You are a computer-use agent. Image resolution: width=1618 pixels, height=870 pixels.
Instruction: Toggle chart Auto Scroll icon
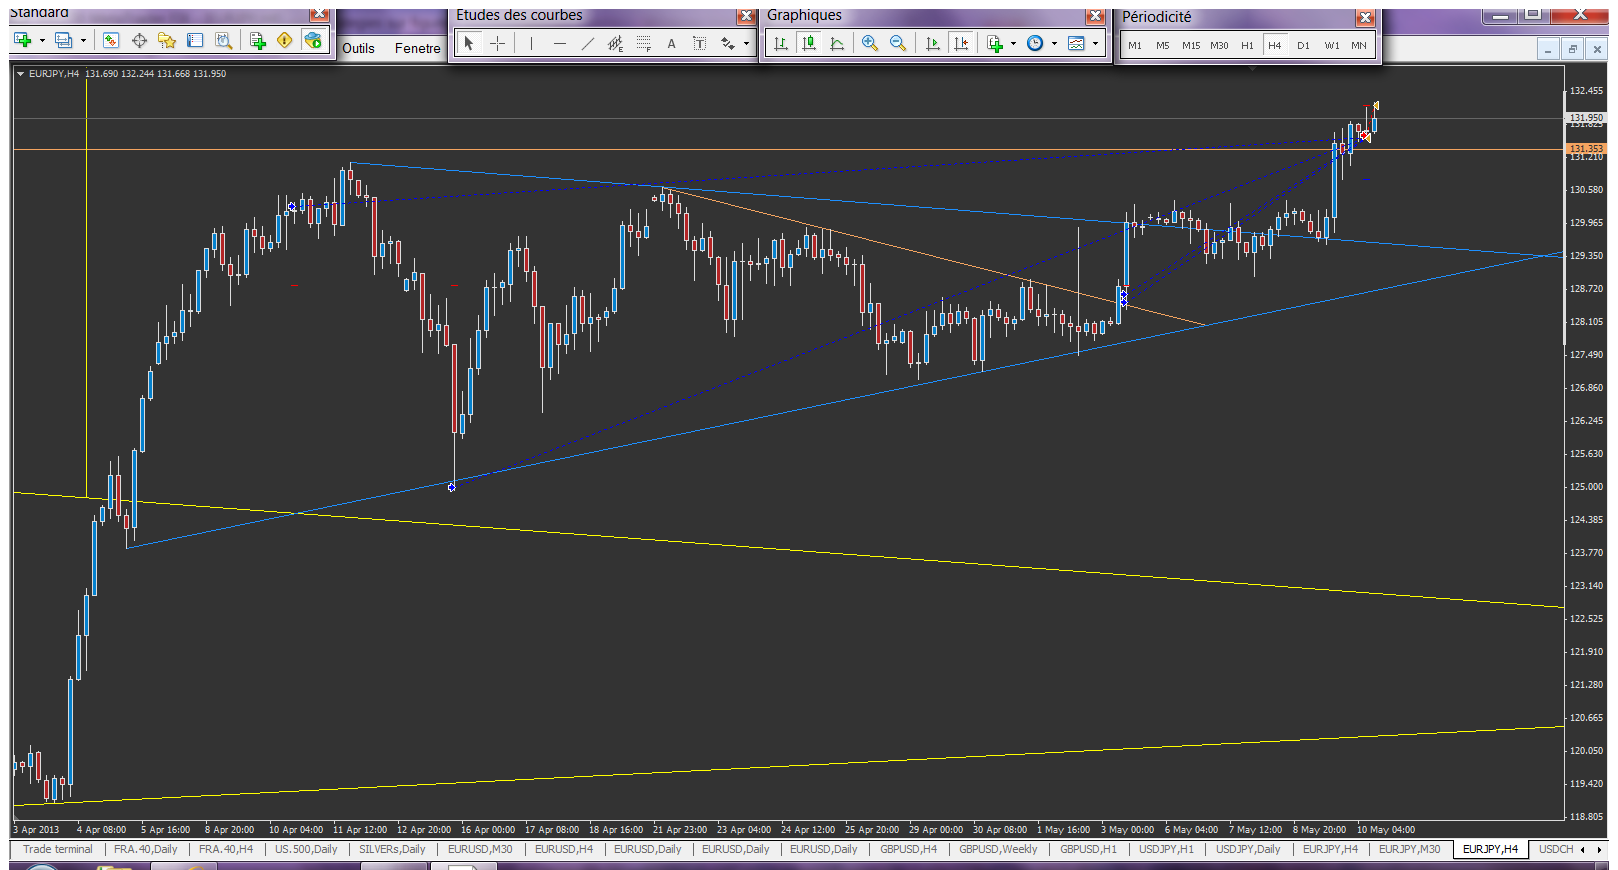(x=932, y=43)
